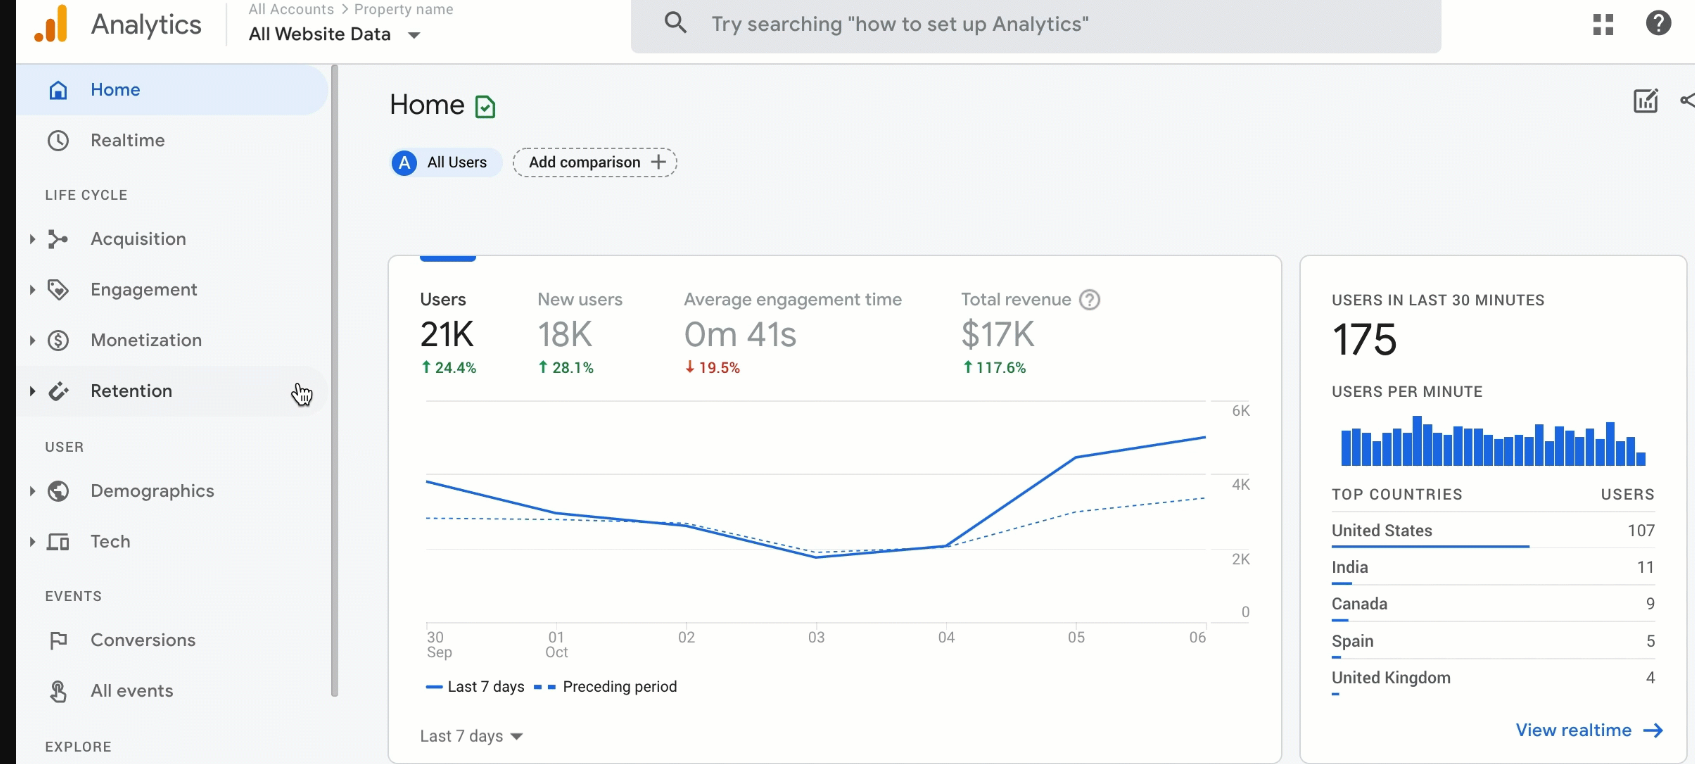Select the Average engagement time tab

[792, 332]
